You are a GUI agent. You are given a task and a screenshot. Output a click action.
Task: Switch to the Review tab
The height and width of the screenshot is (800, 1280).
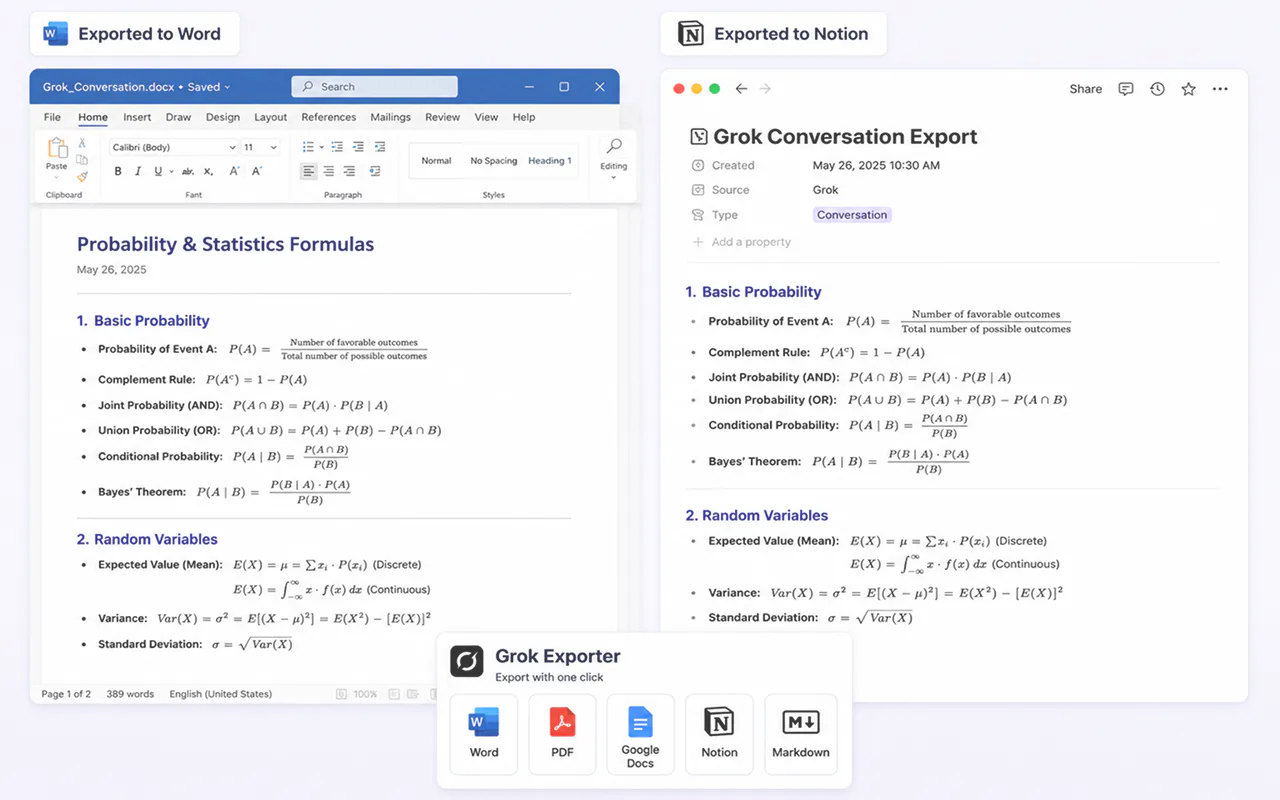(x=442, y=117)
